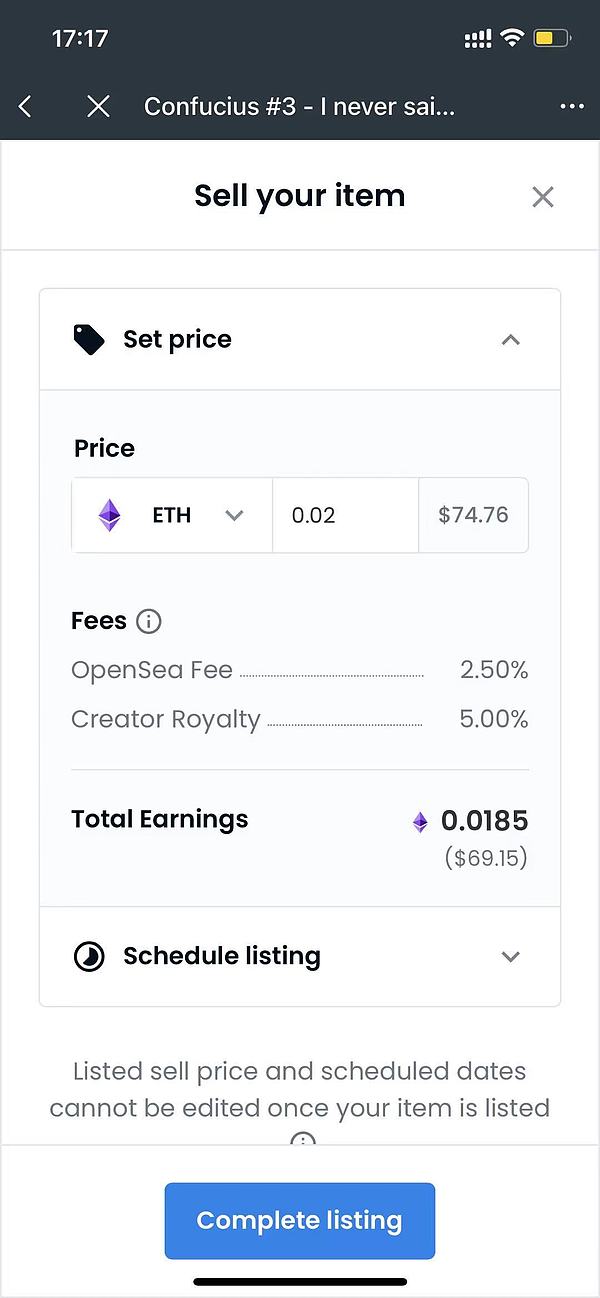The height and width of the screenshot is (1298, 600).
Task: Click the price amount input field
Action: pyautogui.click(x=344, y=515)
